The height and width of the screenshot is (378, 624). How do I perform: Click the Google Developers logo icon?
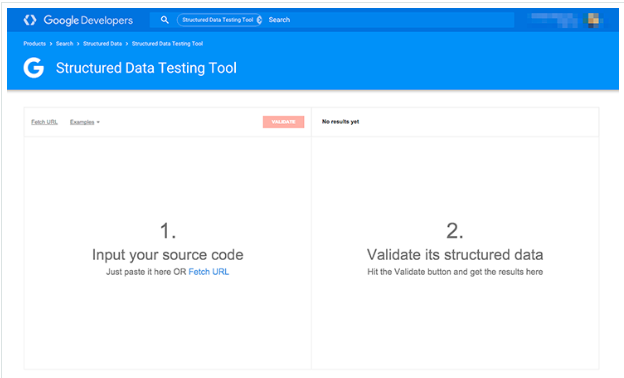30,20
